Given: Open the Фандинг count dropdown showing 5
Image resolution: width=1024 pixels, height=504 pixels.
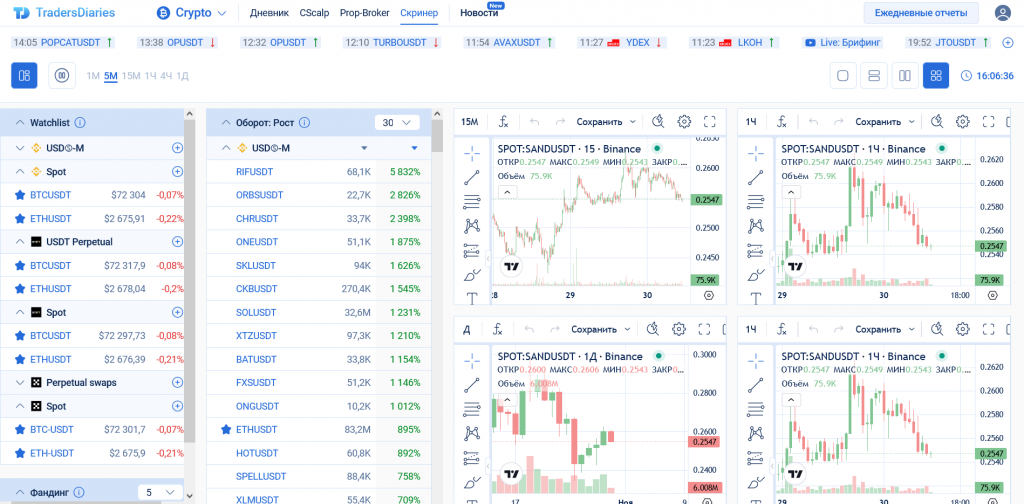Looking at the screenshot, I should [161, 492].
